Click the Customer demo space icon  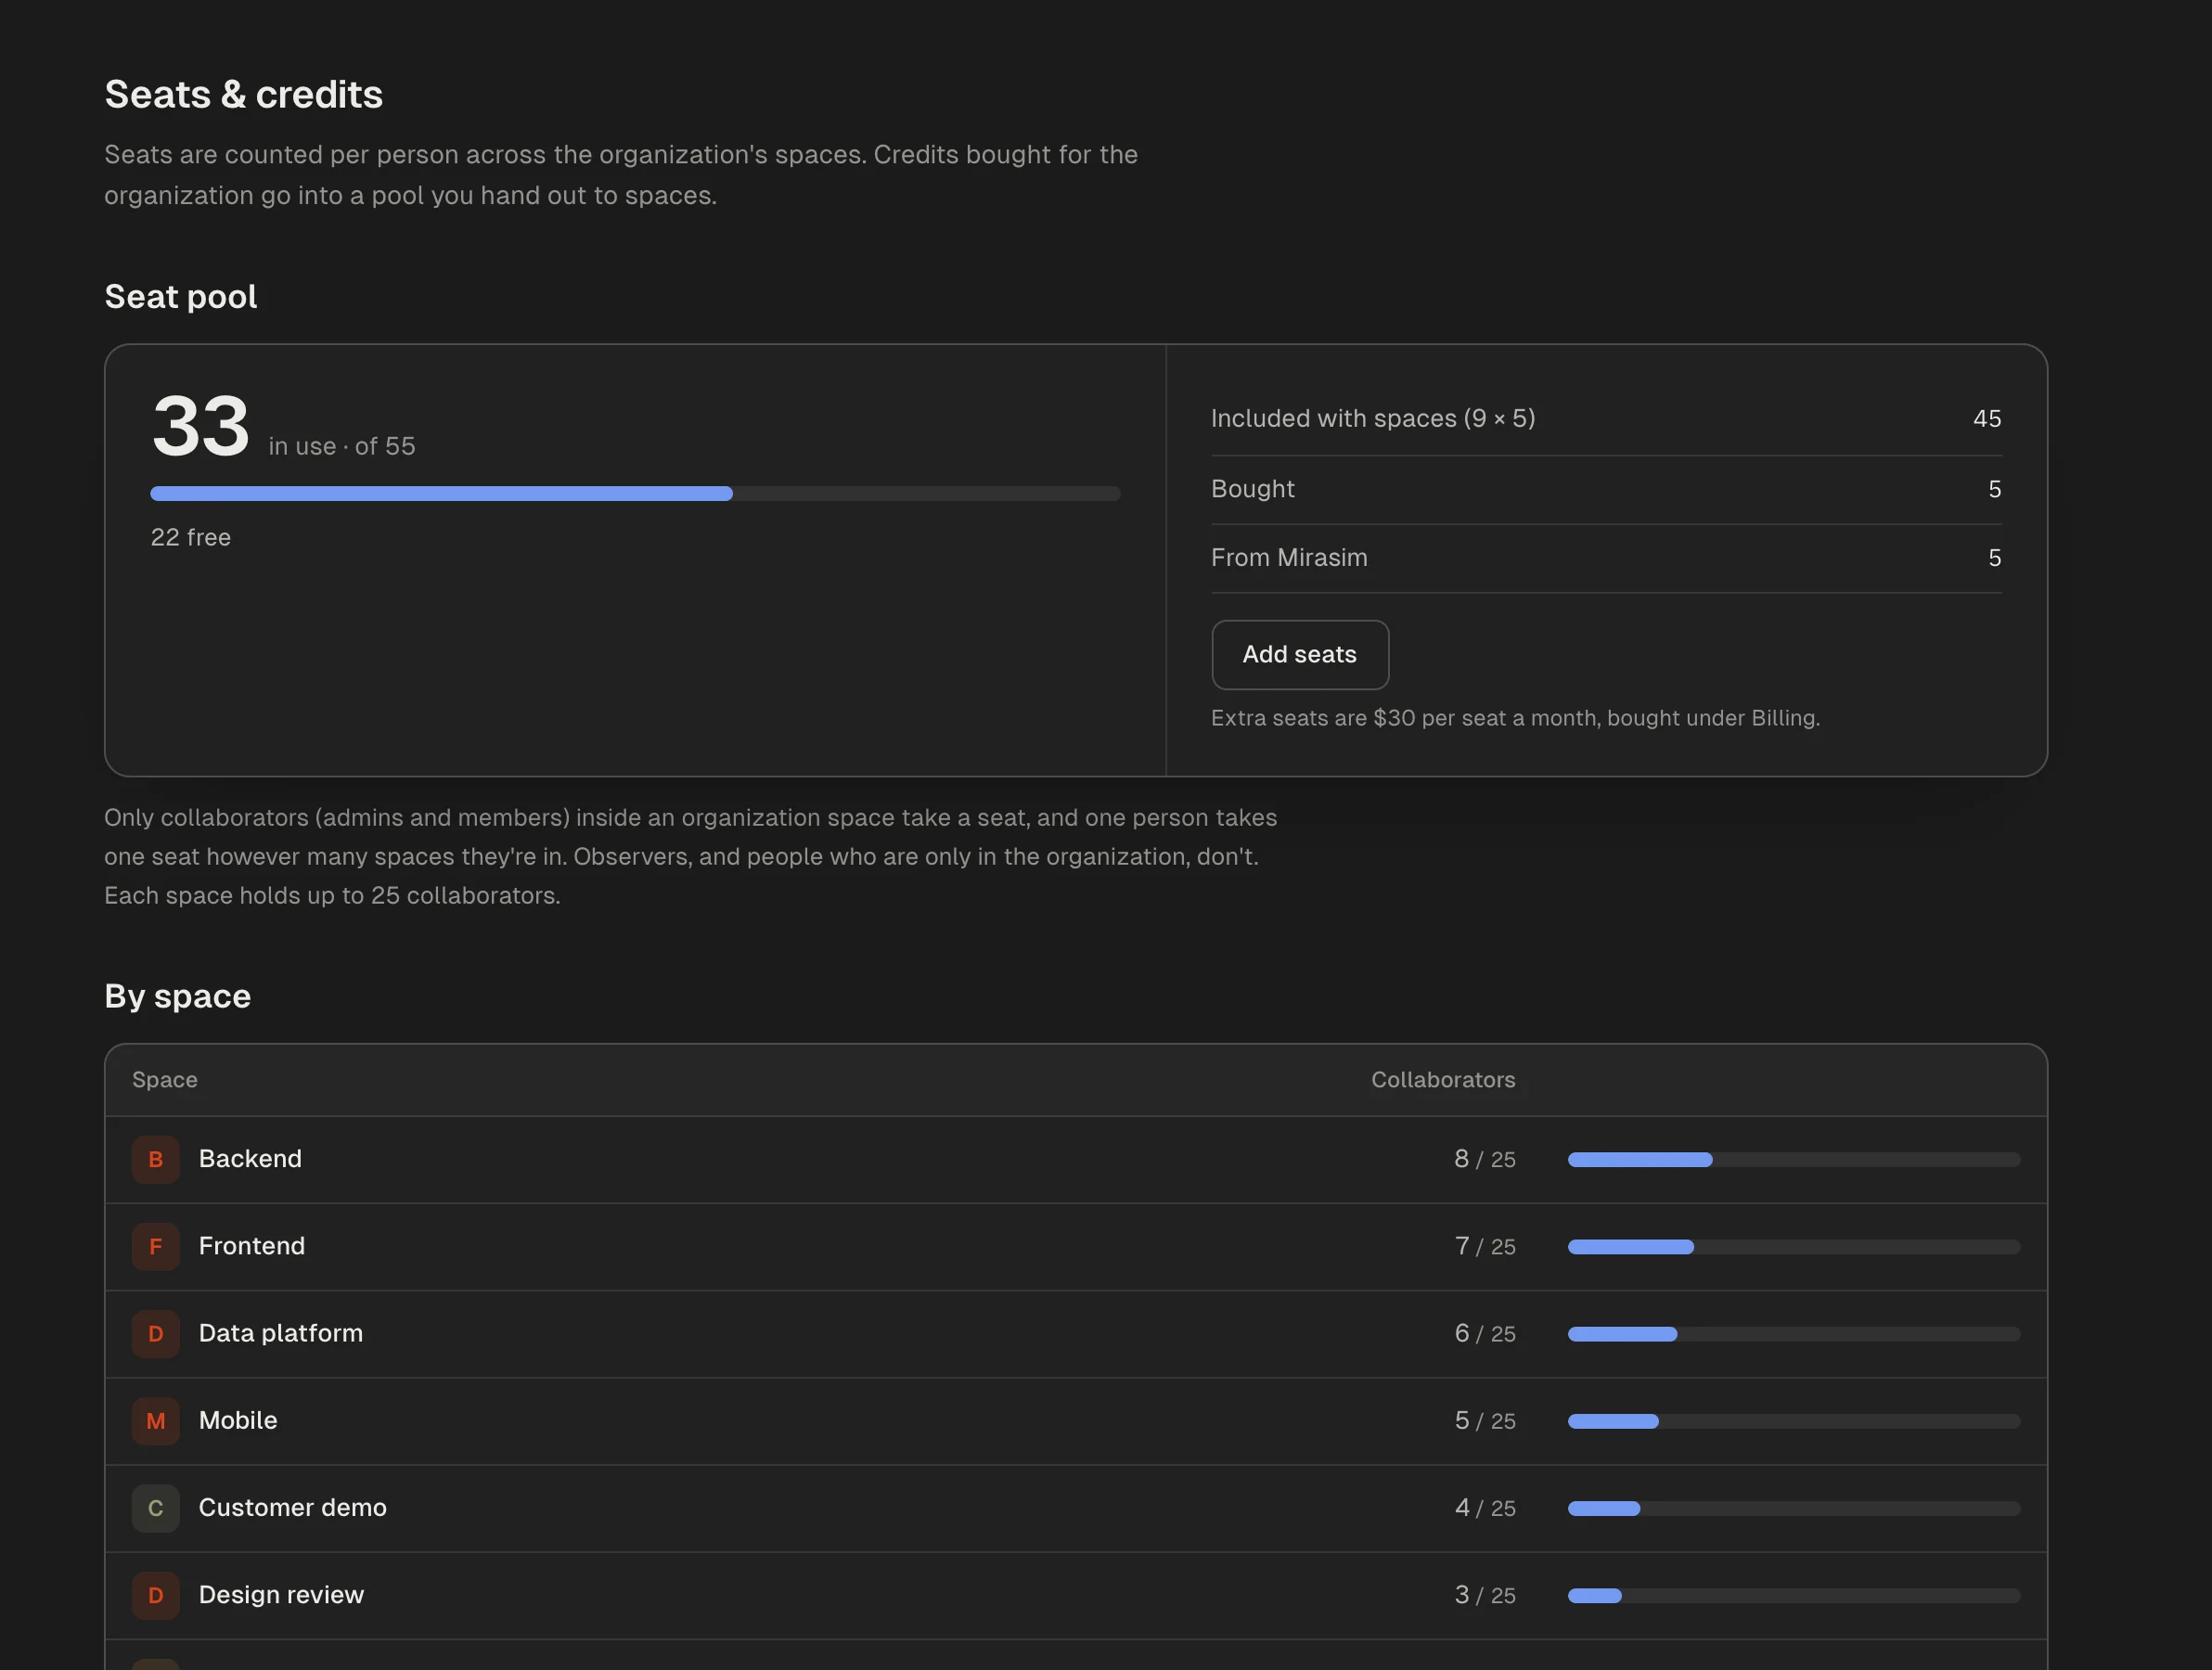pos(156,1507)
